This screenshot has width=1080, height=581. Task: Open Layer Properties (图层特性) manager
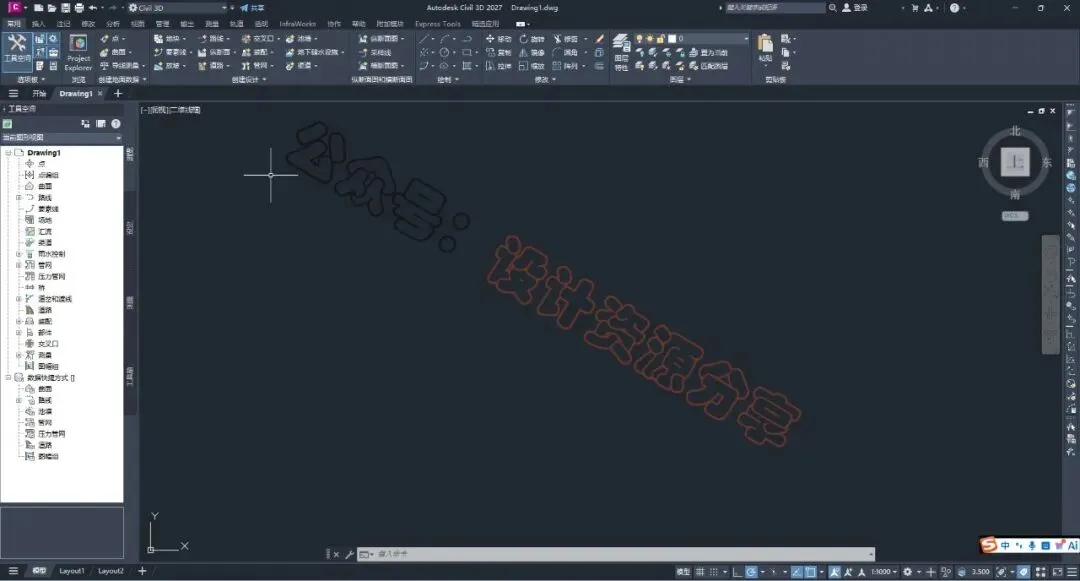pos(621,52)
